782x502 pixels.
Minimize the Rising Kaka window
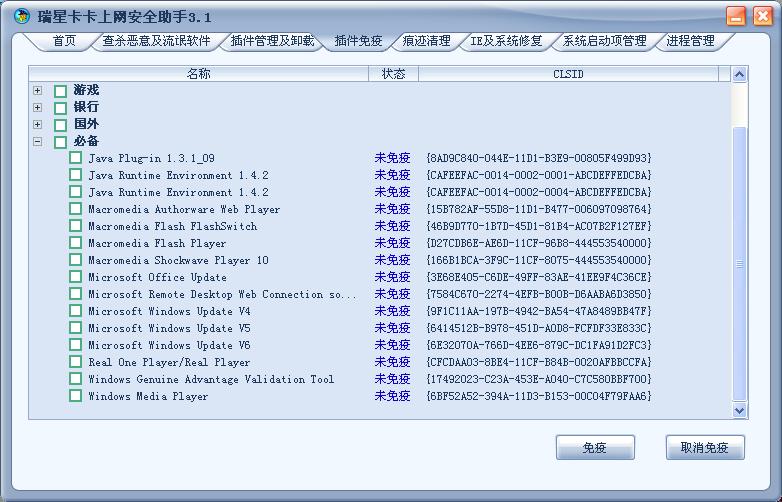[x=736, y=16]
